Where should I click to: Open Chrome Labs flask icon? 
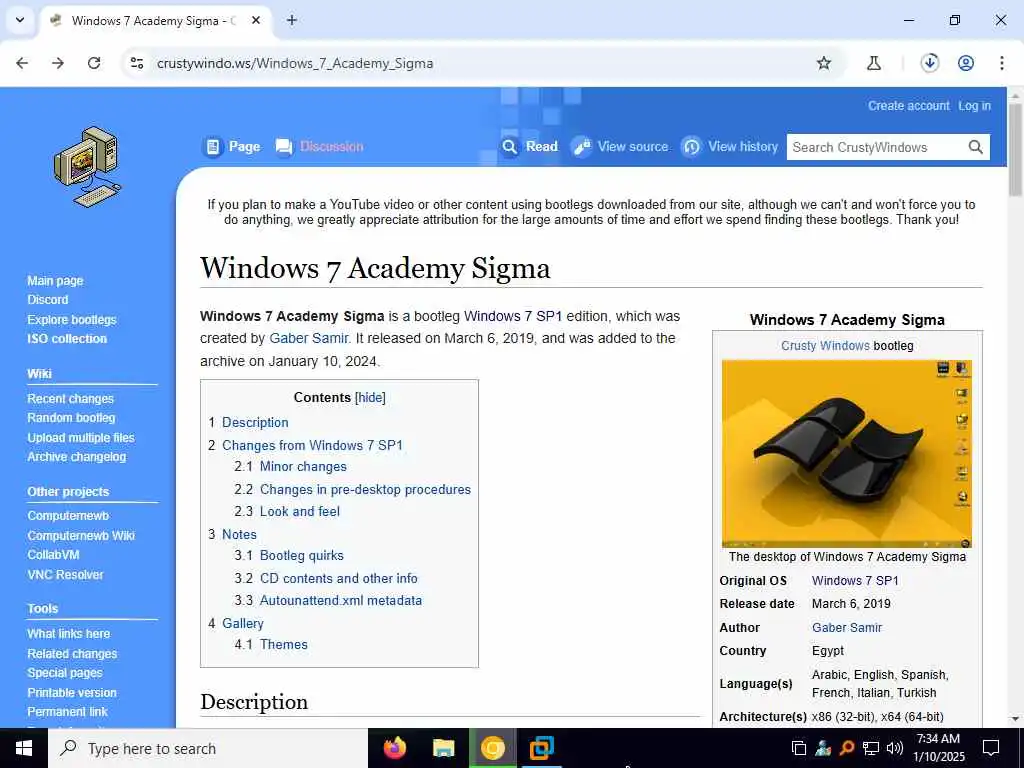coord(874,63)
